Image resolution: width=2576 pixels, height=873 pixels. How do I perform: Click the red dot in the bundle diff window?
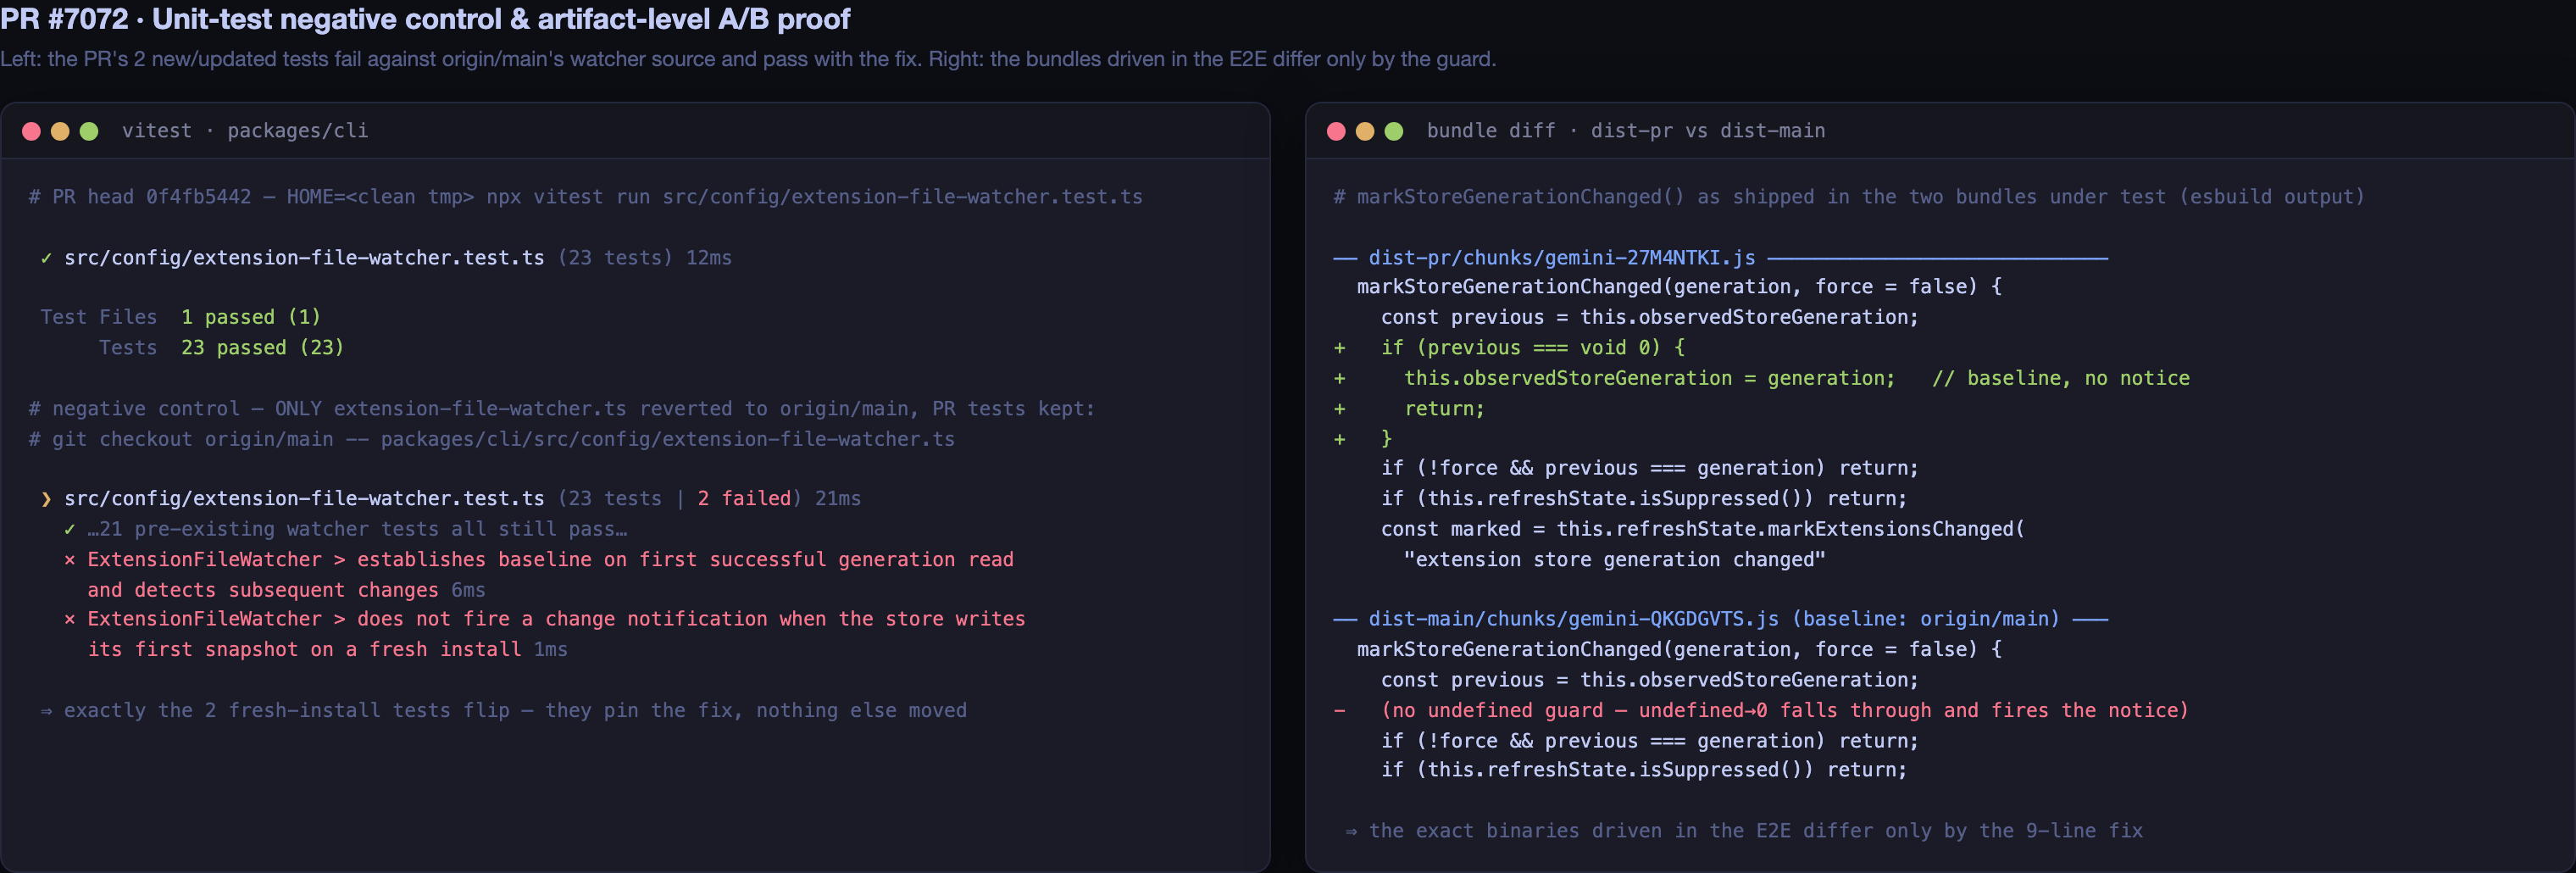click(1336, 131)
